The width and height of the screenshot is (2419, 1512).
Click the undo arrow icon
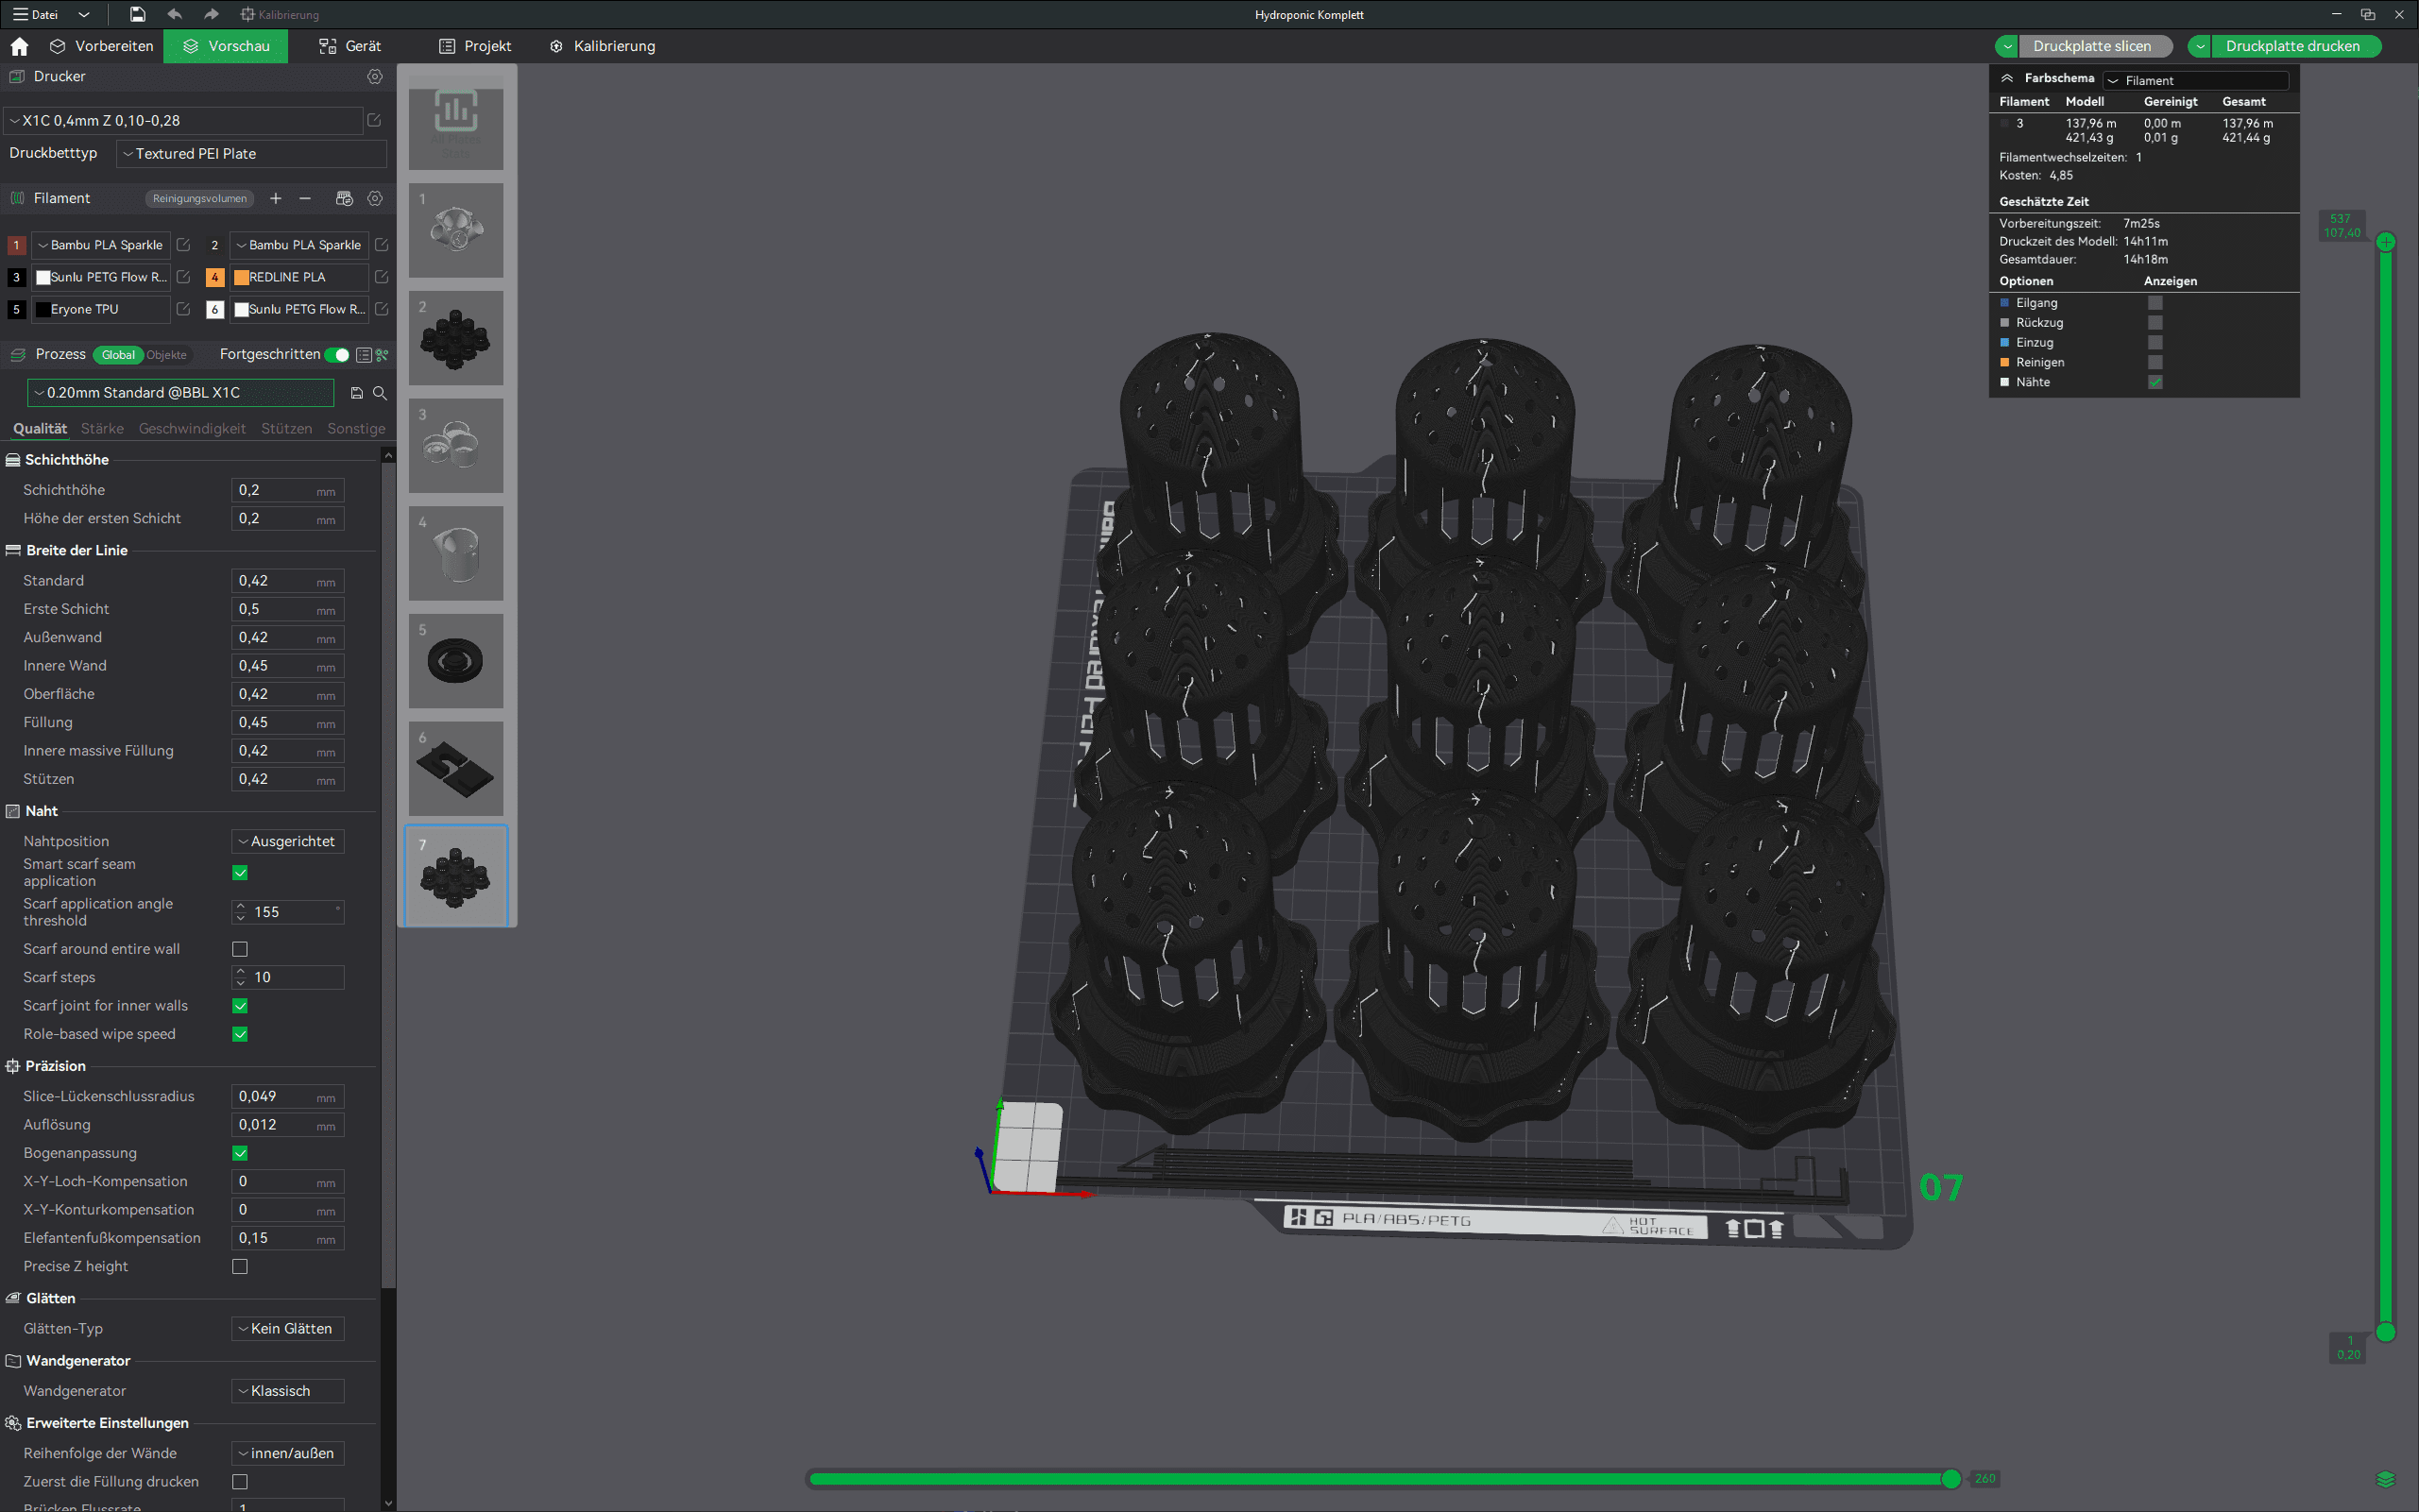point(175,14)
